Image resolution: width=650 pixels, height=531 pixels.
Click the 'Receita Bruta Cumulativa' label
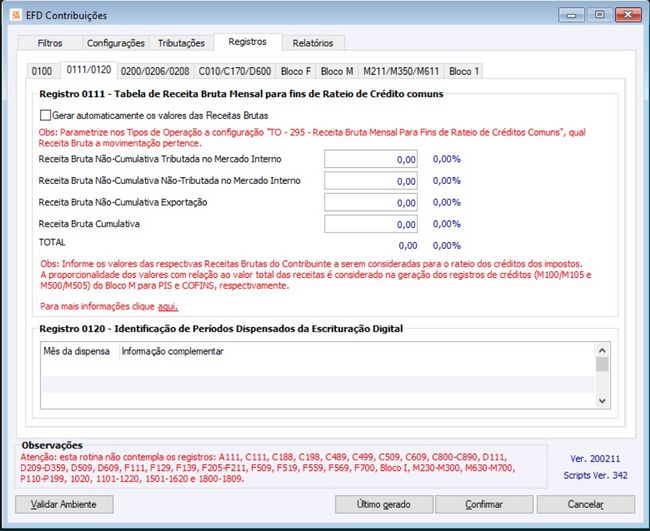coord(89,224)
